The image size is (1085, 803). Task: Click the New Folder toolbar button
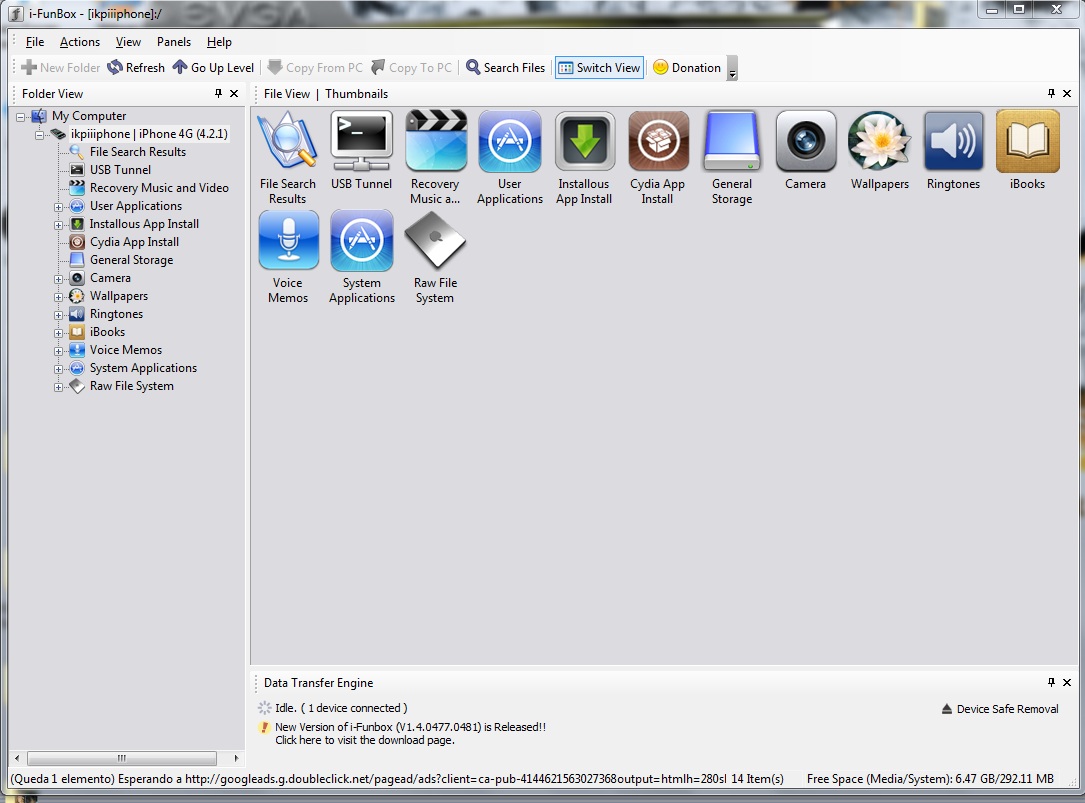tap(61, 67)
